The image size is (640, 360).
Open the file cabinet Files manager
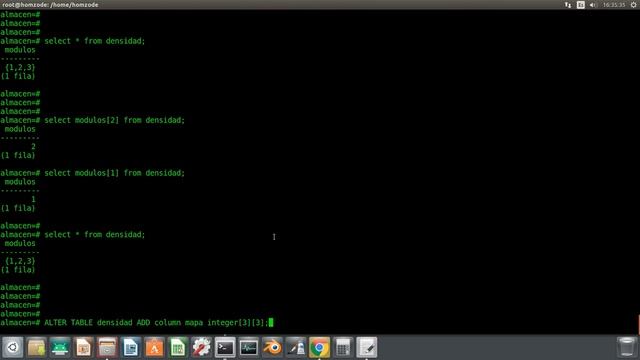107,347
